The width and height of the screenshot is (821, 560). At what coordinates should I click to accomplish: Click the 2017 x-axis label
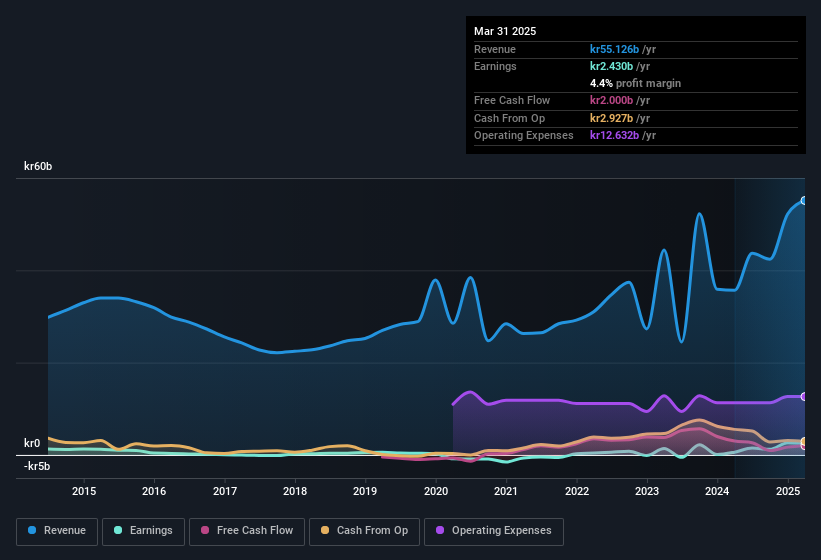click(225, 491)
